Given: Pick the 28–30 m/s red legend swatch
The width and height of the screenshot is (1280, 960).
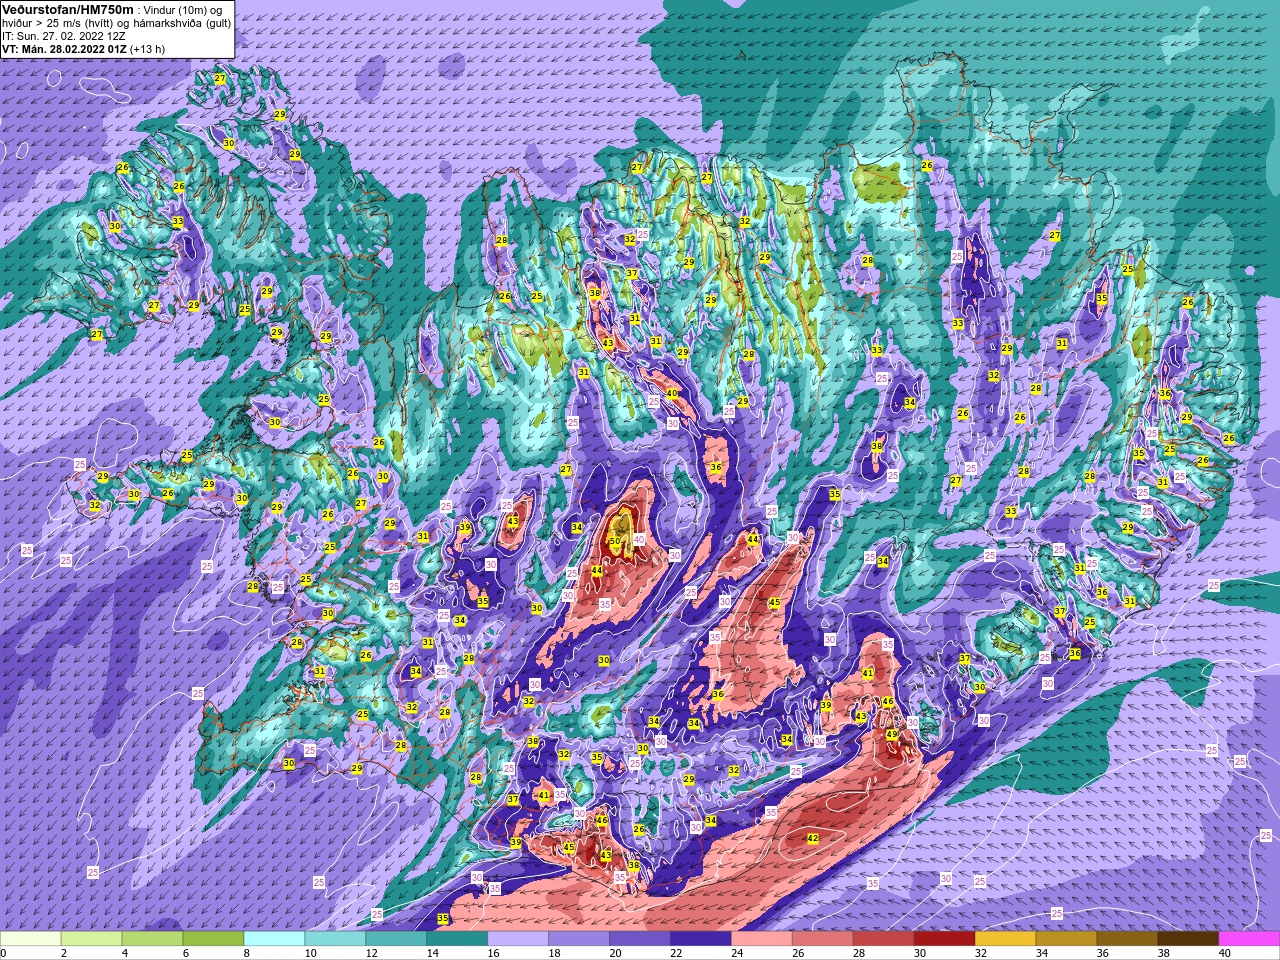Looking at the screenshot, I should (885, 939).
